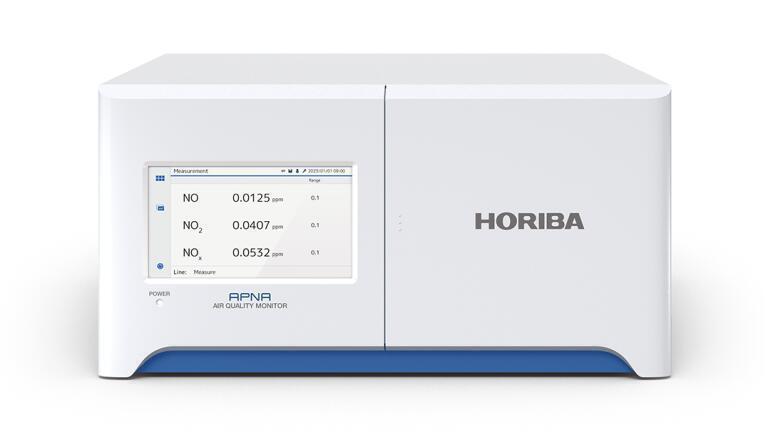Click the APNA model name label

pyautogui.click(x=250, y=297)
